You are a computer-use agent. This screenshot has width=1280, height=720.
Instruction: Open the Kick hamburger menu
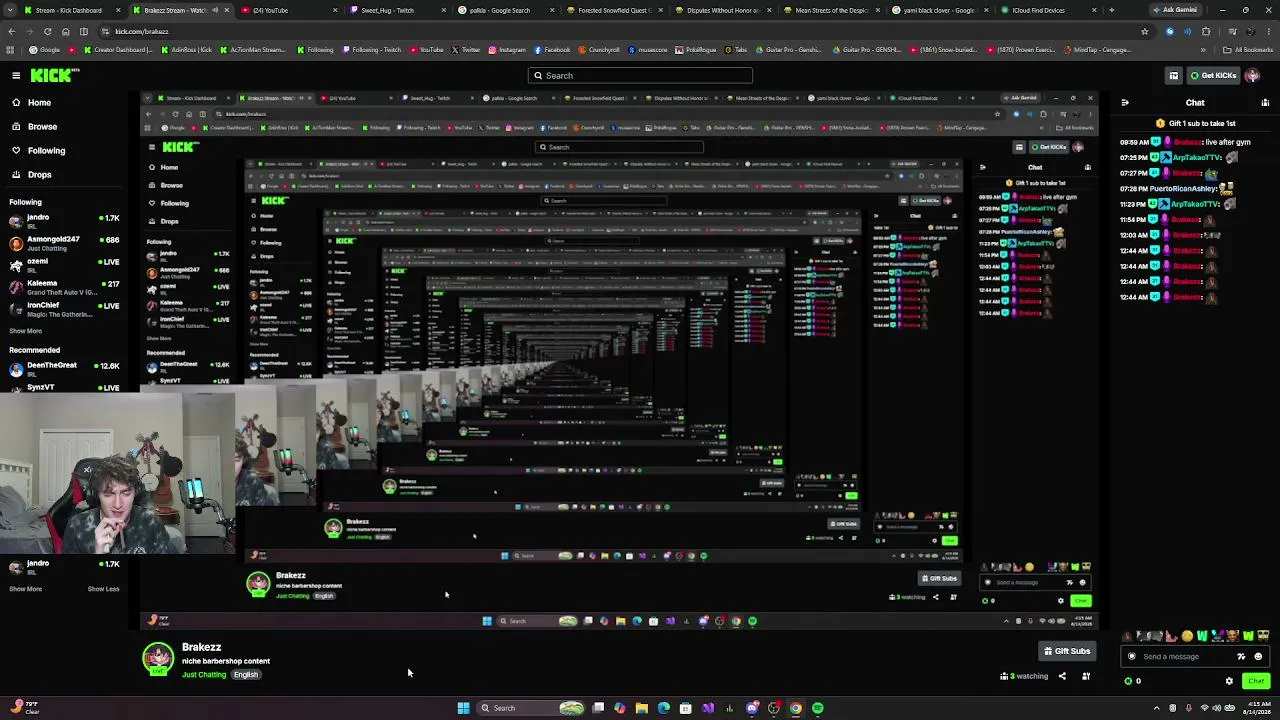(x=16, y=75)
